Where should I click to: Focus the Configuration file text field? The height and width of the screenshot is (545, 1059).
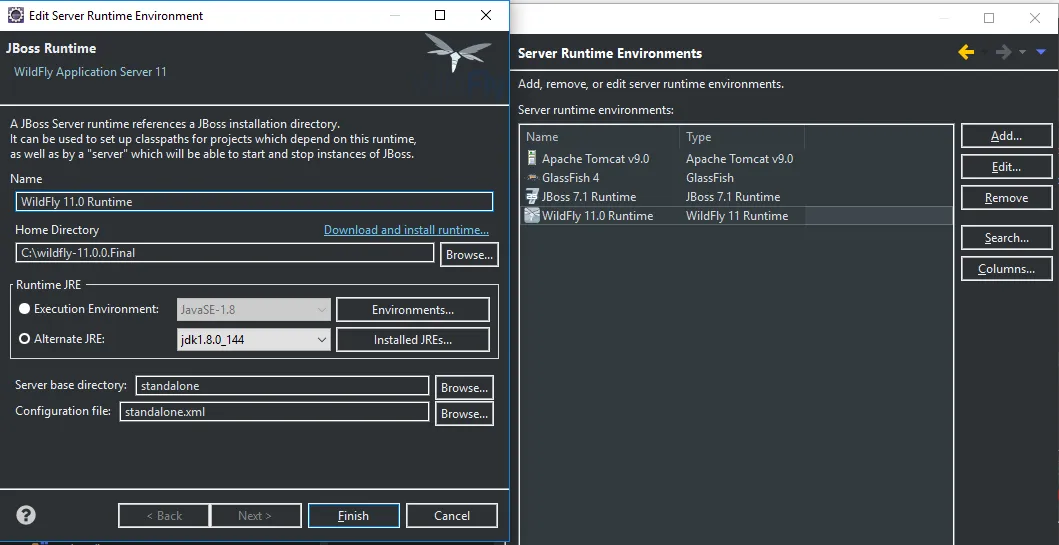pyautogui.click(x=274, y=411)
